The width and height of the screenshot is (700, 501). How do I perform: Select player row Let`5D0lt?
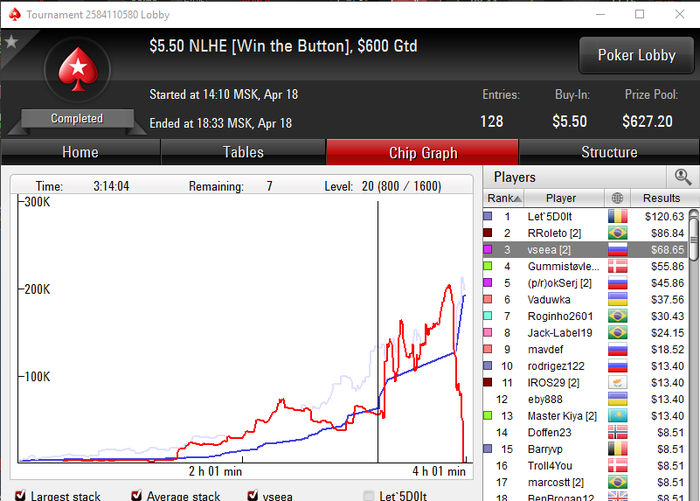click(x=585, y=217)
